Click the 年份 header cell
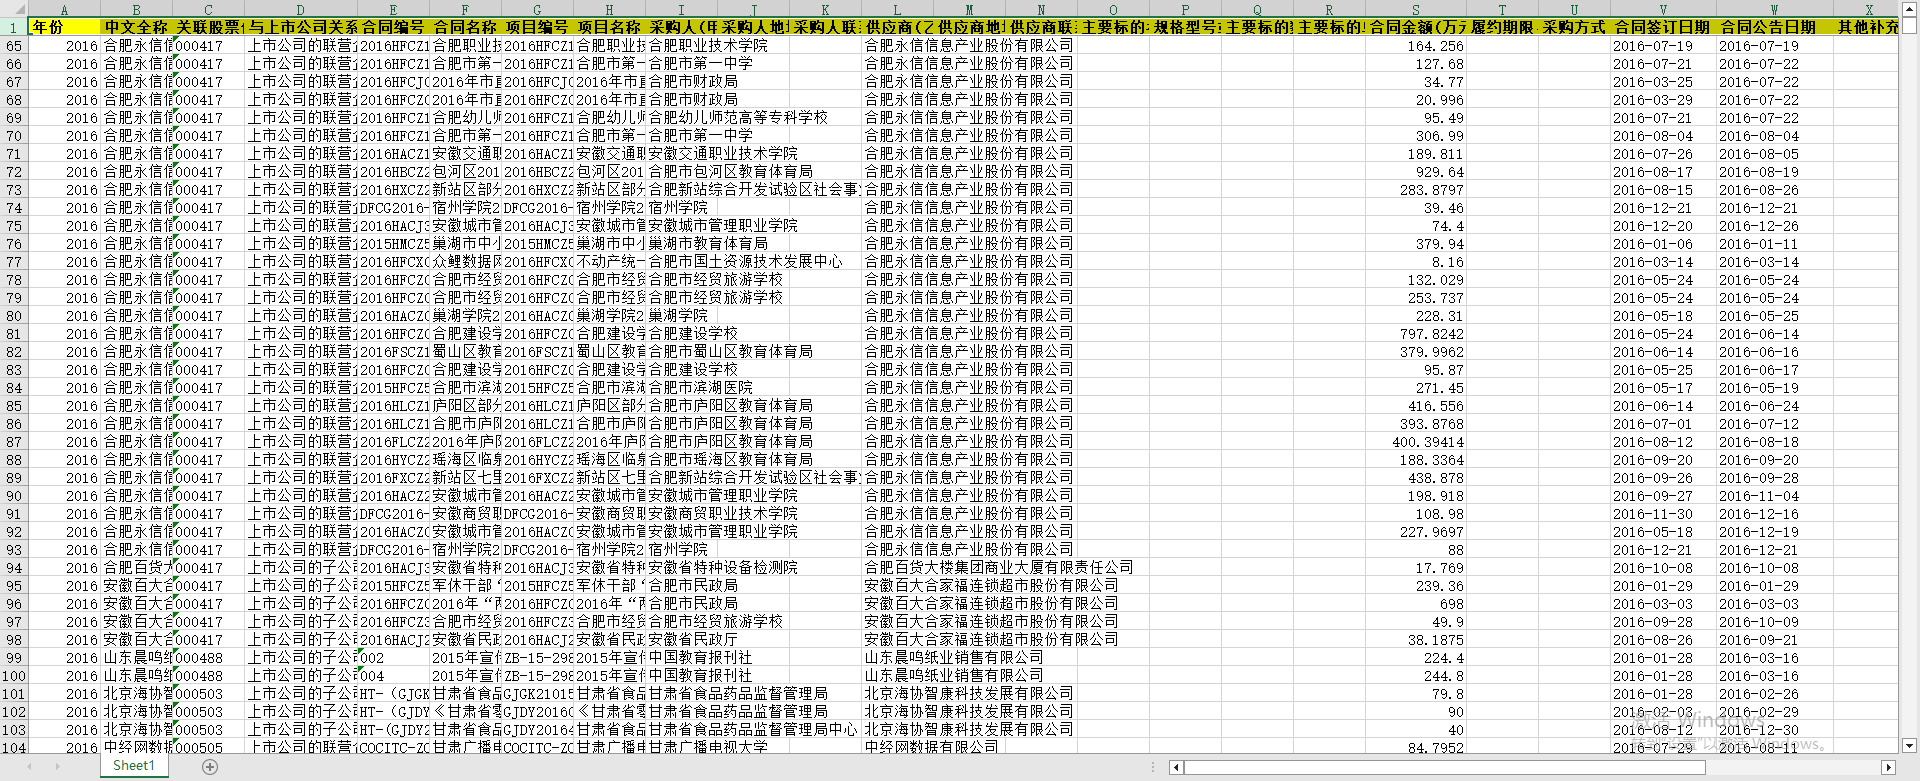The height and width of the screenshot is (781, 1920). tap(64, 27)
